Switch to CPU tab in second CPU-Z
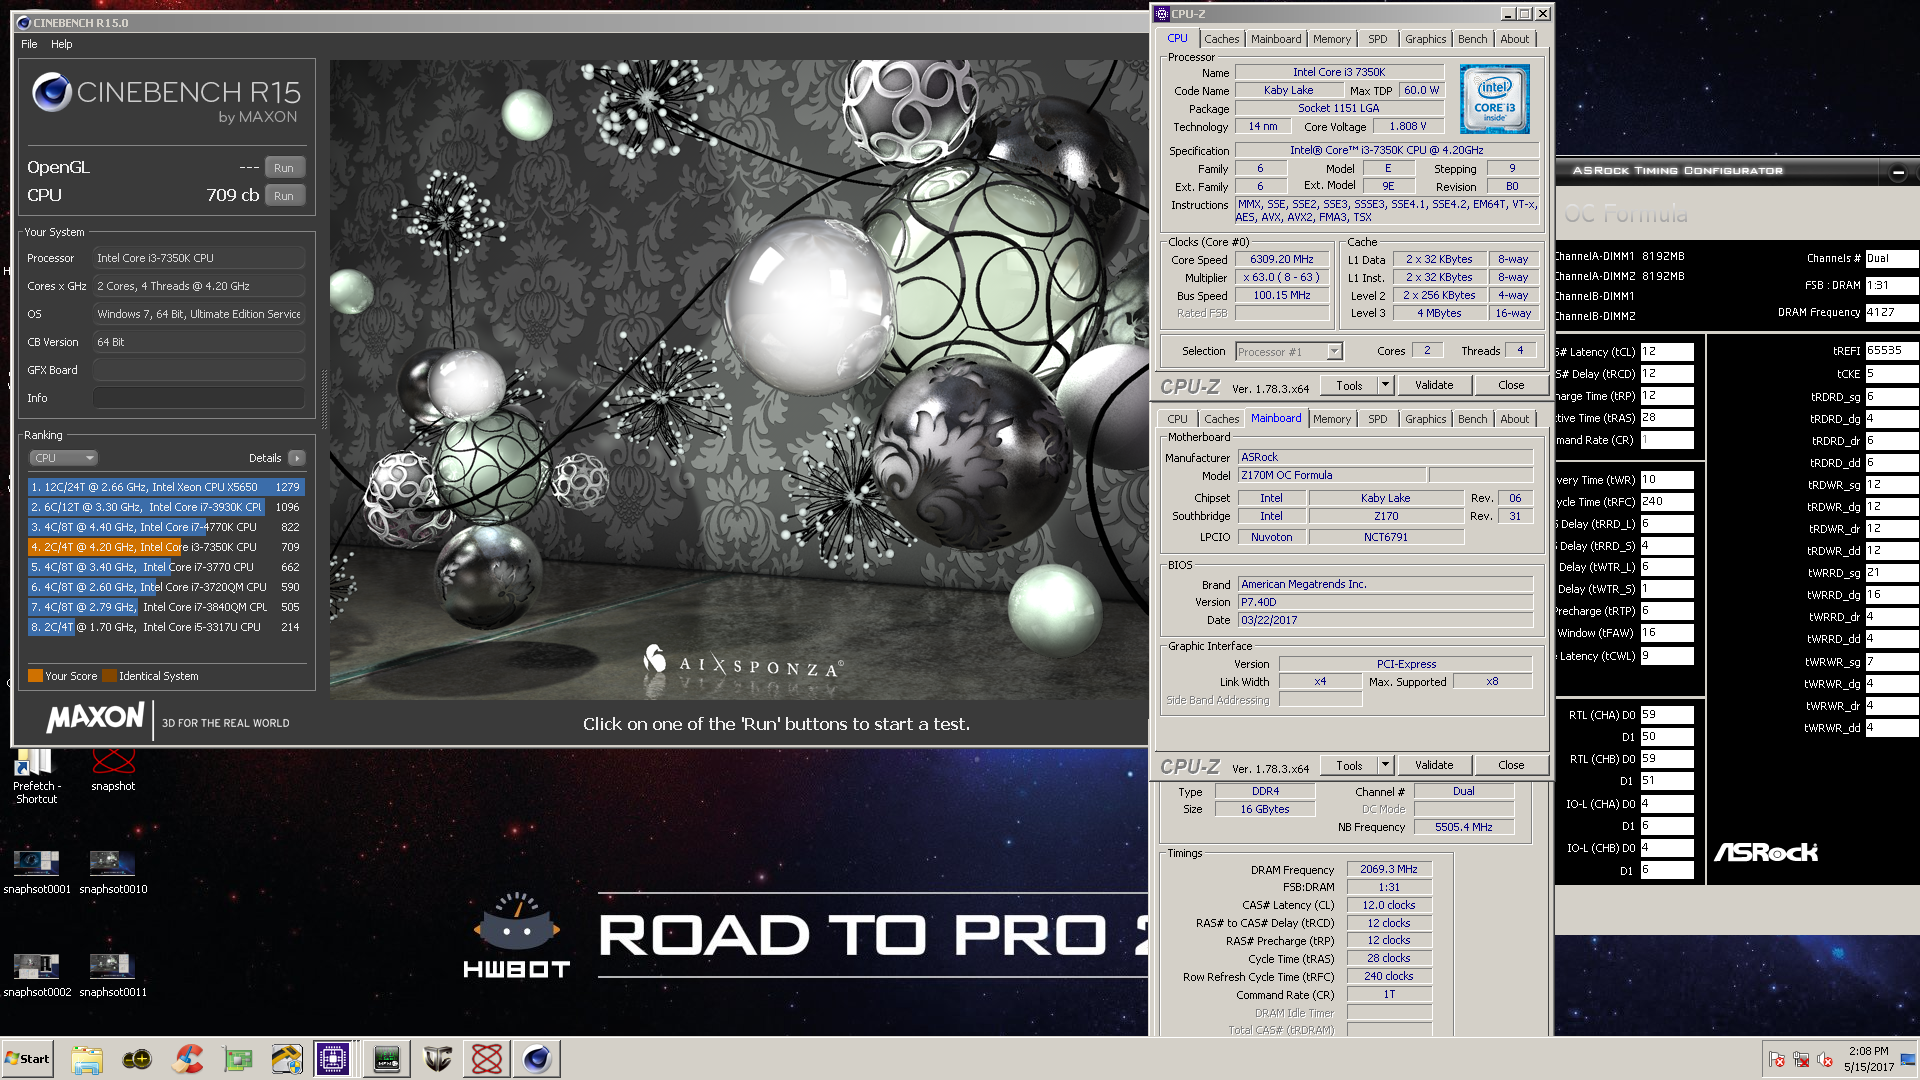The height and width of the screenshot is (1080, 1920). point(1178,419)
